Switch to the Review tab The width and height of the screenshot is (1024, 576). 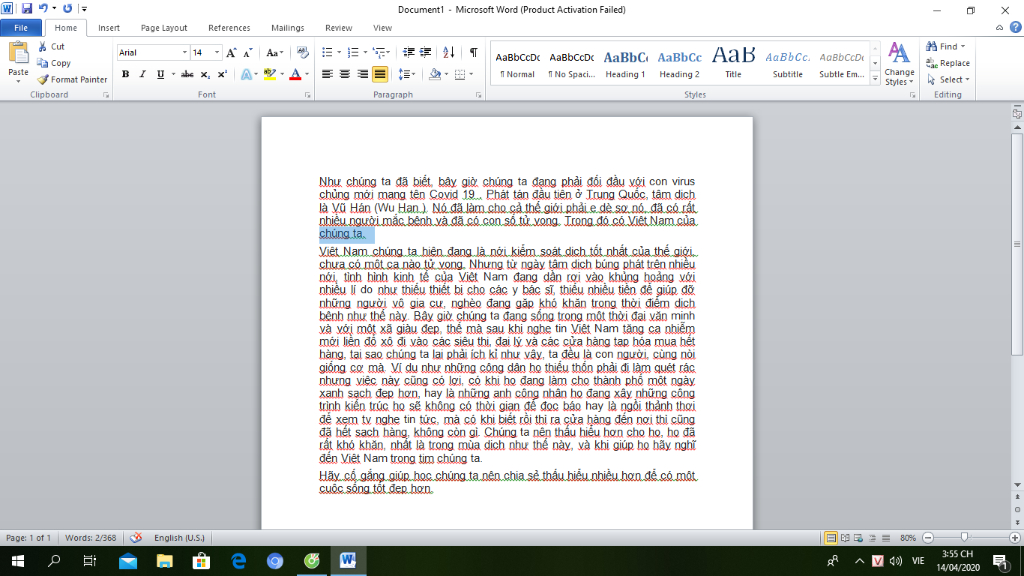coord(338,27)
